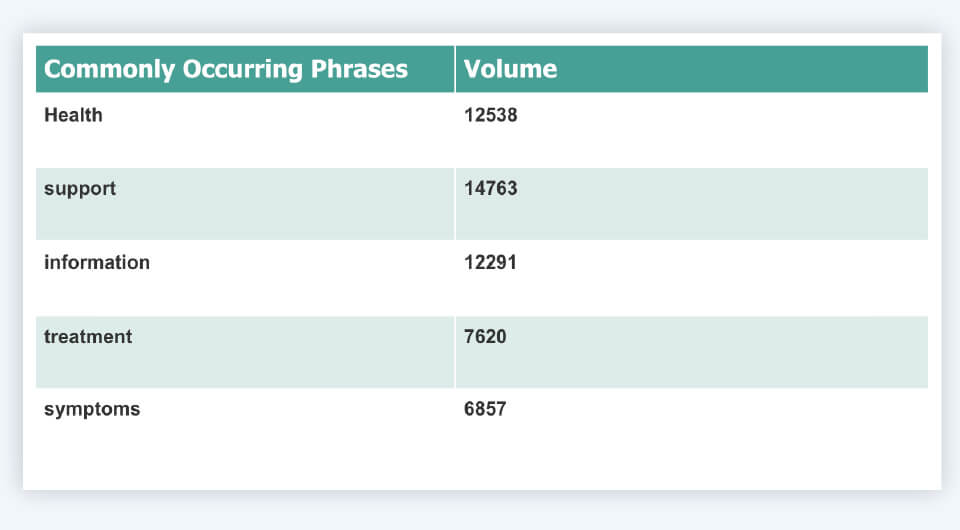960x530 pixels.
Task: Click the word support in the table
Action: tap(80, 188)
